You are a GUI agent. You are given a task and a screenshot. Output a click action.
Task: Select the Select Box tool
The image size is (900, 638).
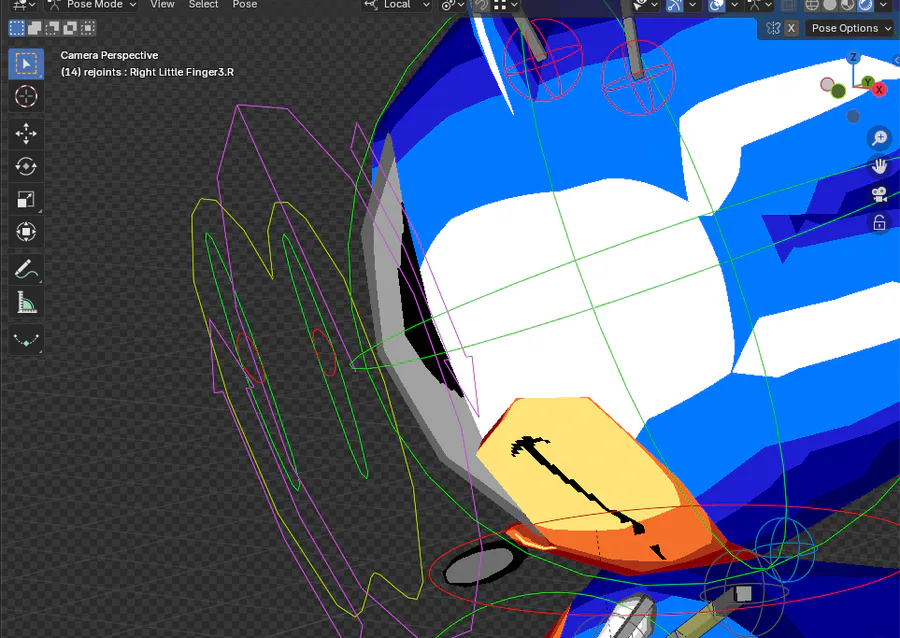pos(26,64)
